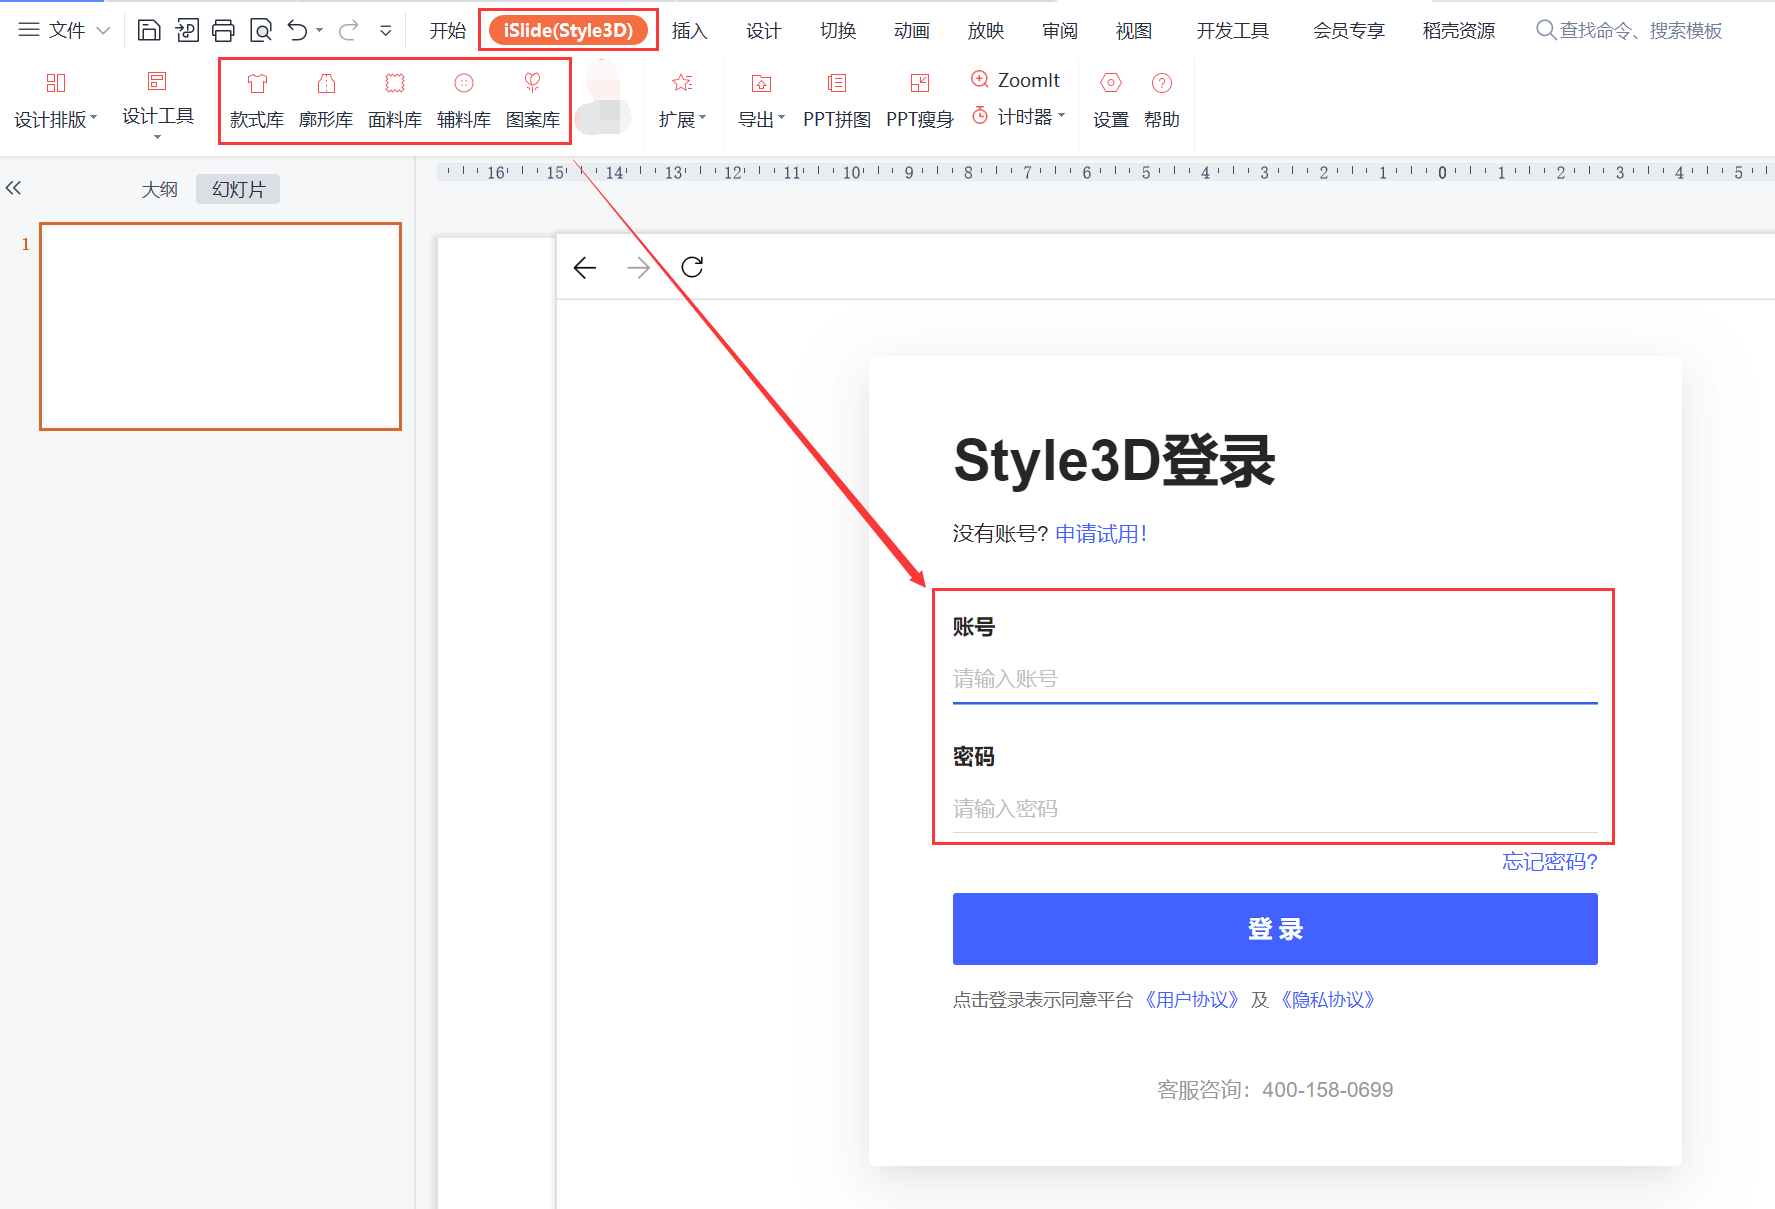This screenshot has width=1775, height=1209.
Task: Open the 图案库 pattern library
Action: click(x=532, y=101)
